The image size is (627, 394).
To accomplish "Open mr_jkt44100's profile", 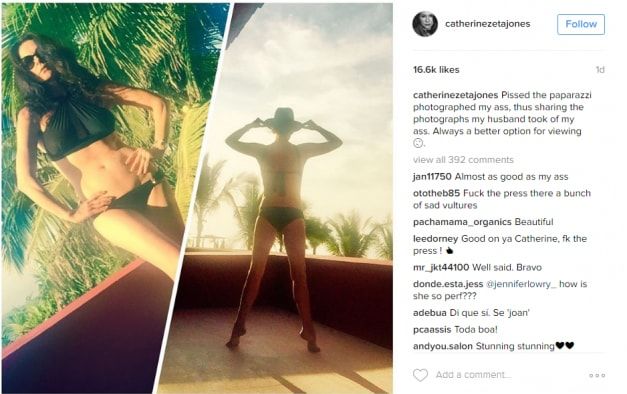I will click(441, 267).
